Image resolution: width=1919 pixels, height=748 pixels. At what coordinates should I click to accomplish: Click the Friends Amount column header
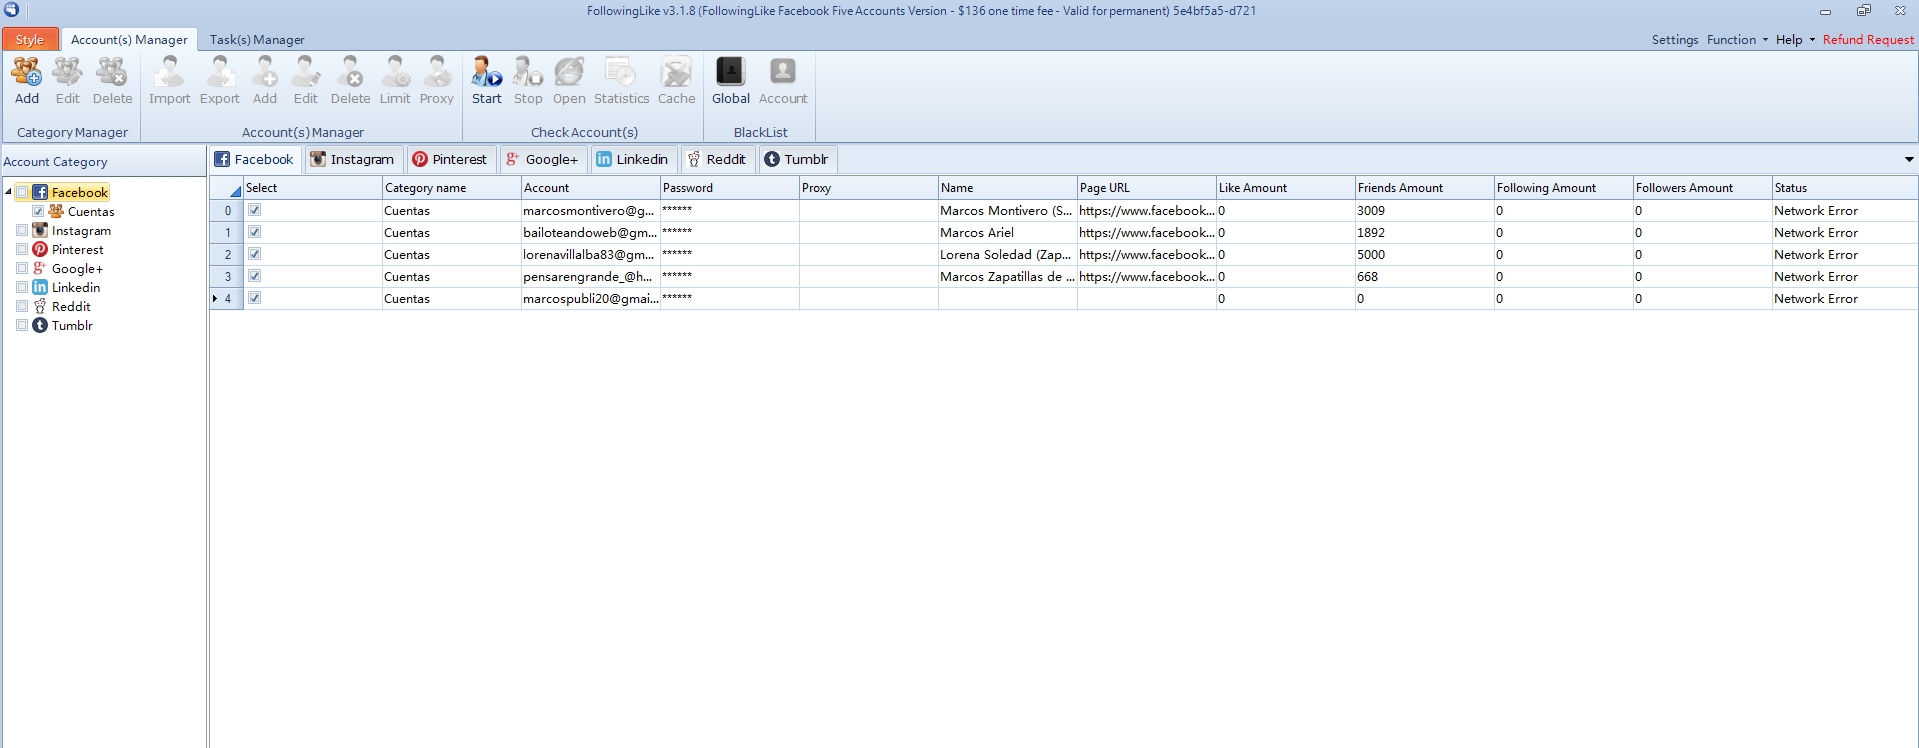pyautogui.click(x=1400, y=188)
